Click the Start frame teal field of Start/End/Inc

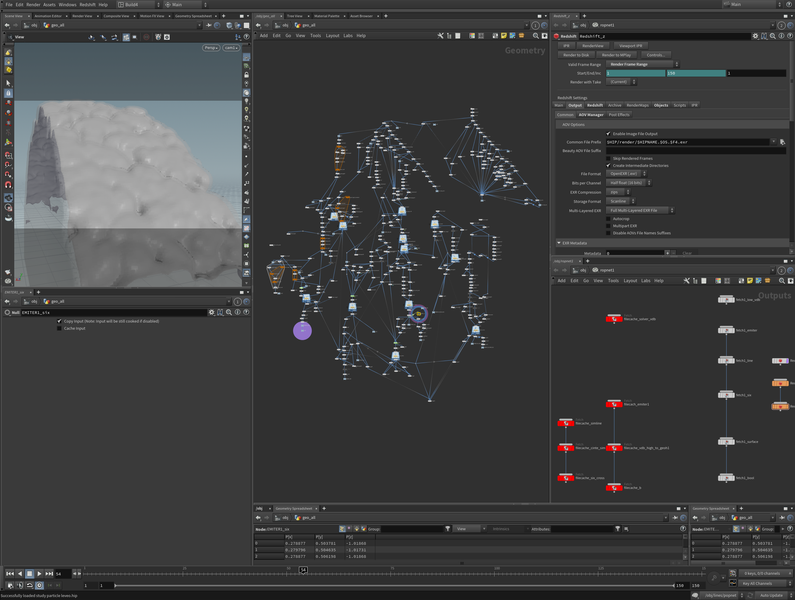[635, 73]
